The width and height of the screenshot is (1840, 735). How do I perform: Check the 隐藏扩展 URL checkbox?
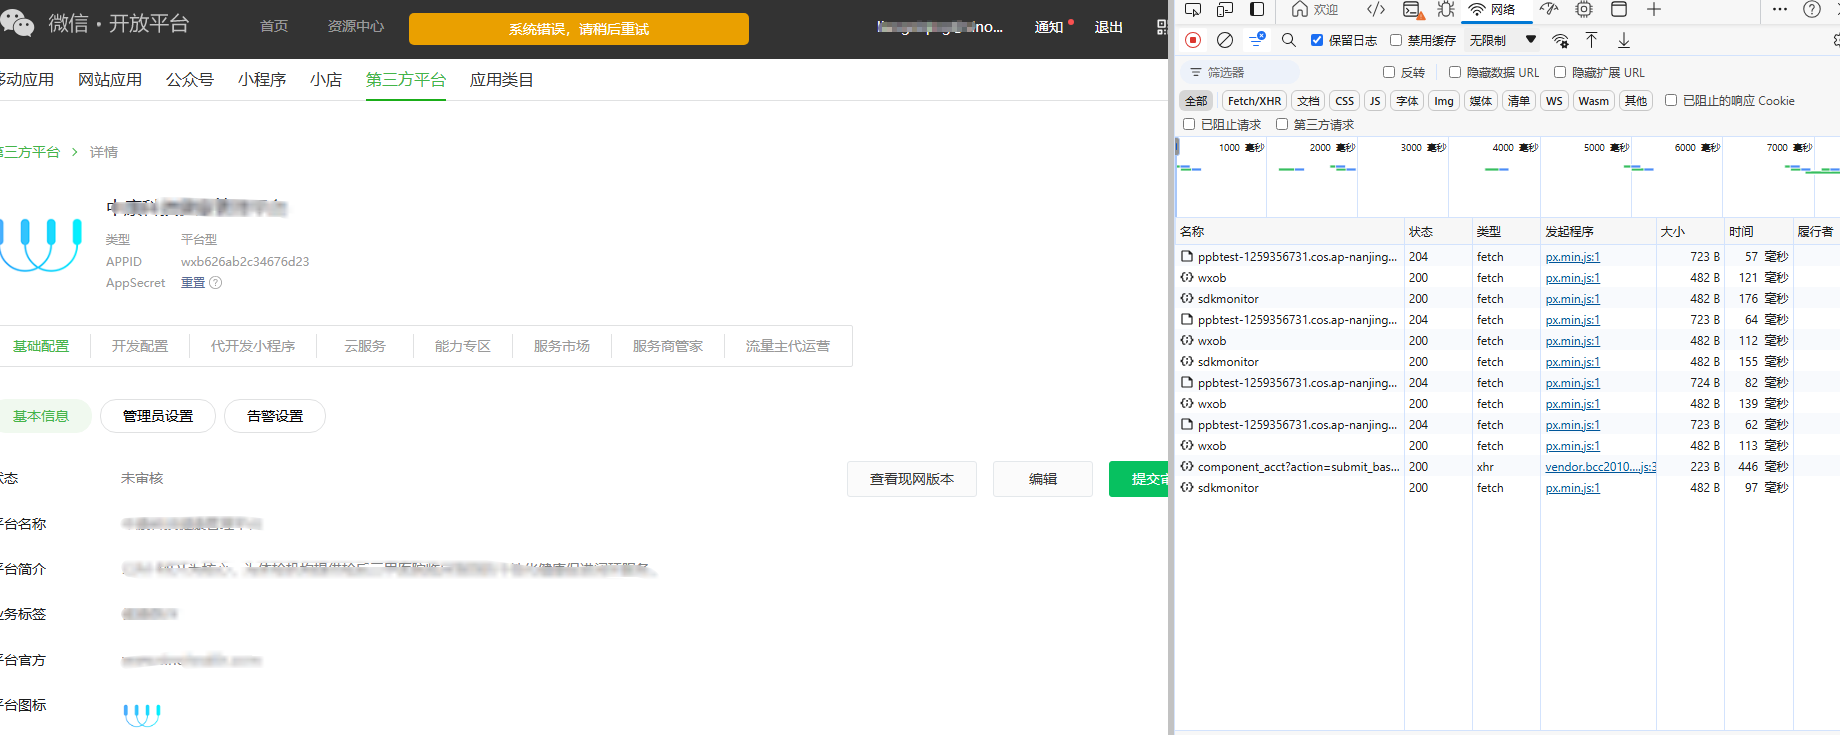pos(1560,72)
